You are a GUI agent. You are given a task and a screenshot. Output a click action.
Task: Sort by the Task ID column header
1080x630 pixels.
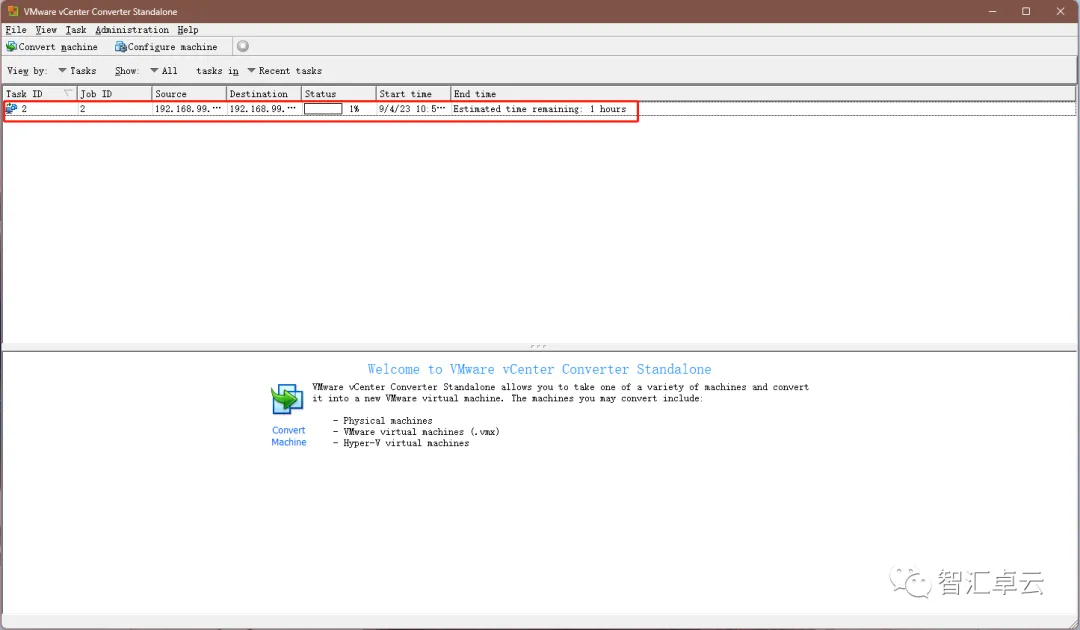[39, 94]
